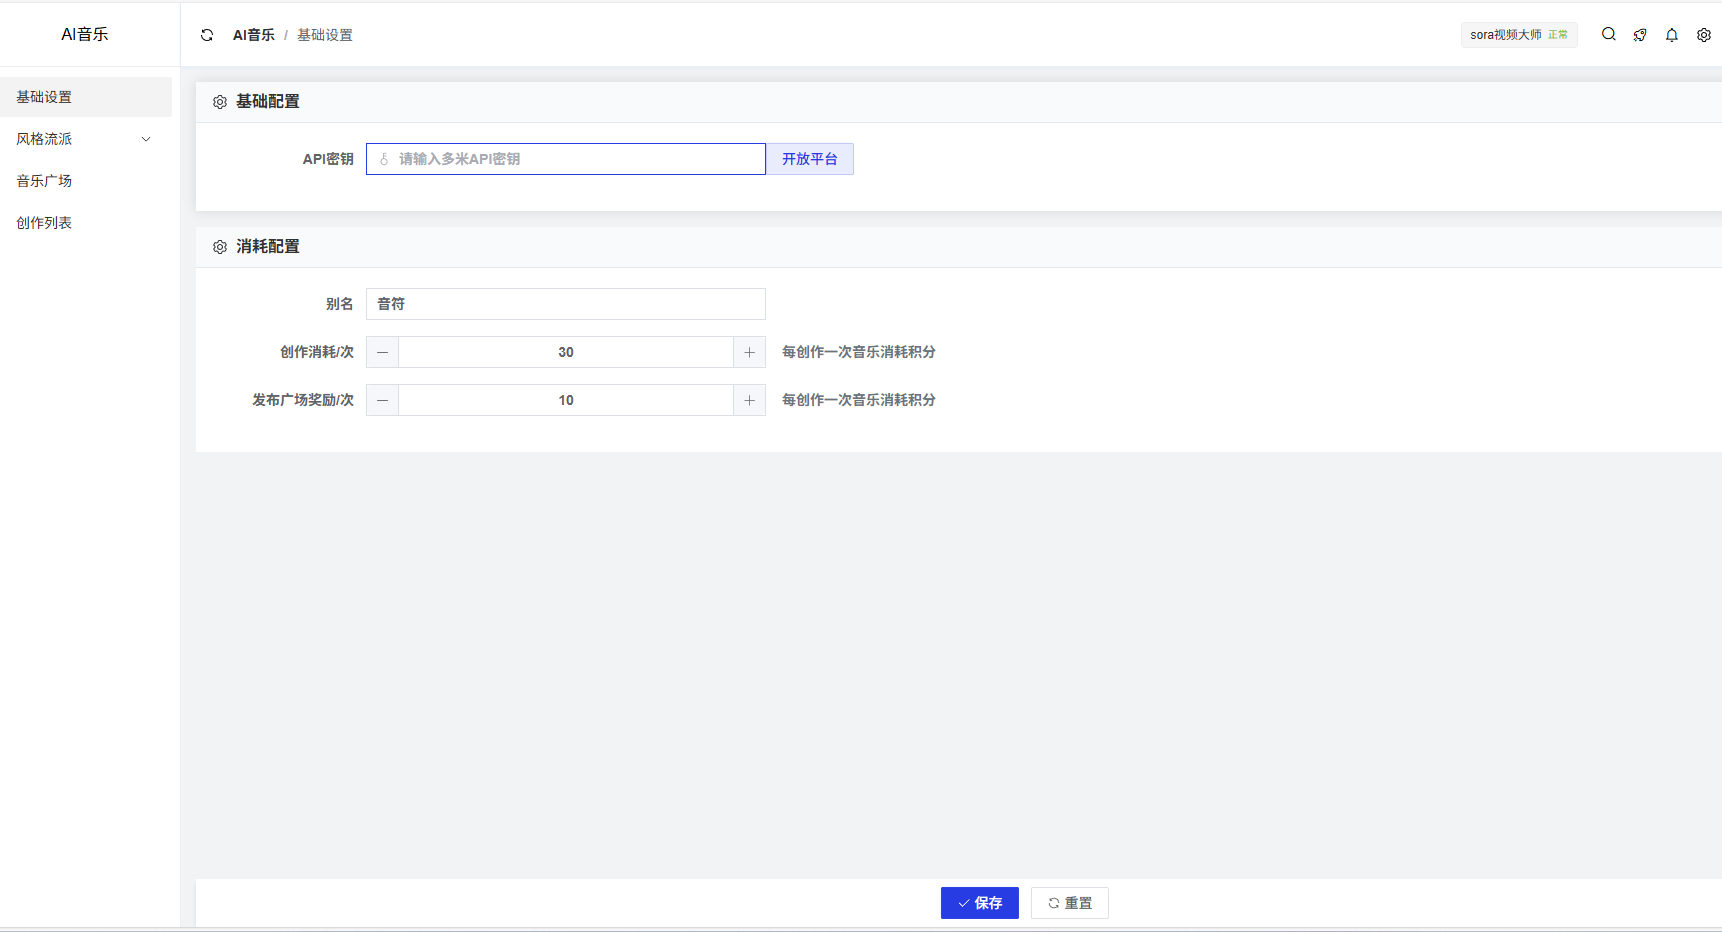Open the 开放平台 link button

(809, 159)
